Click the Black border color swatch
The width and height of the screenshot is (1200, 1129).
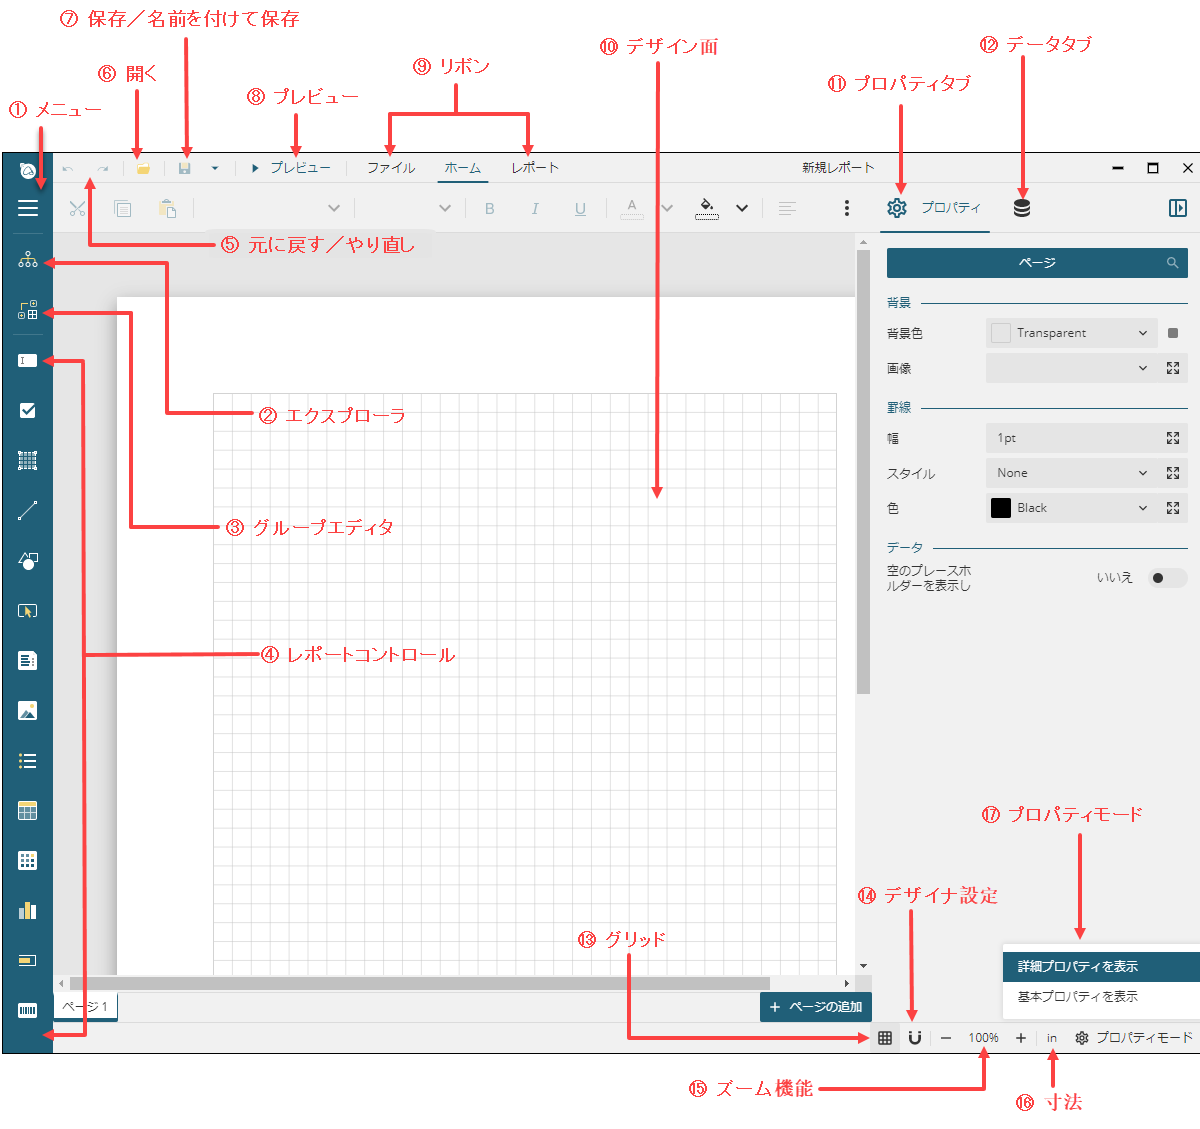coord(1001,508)
